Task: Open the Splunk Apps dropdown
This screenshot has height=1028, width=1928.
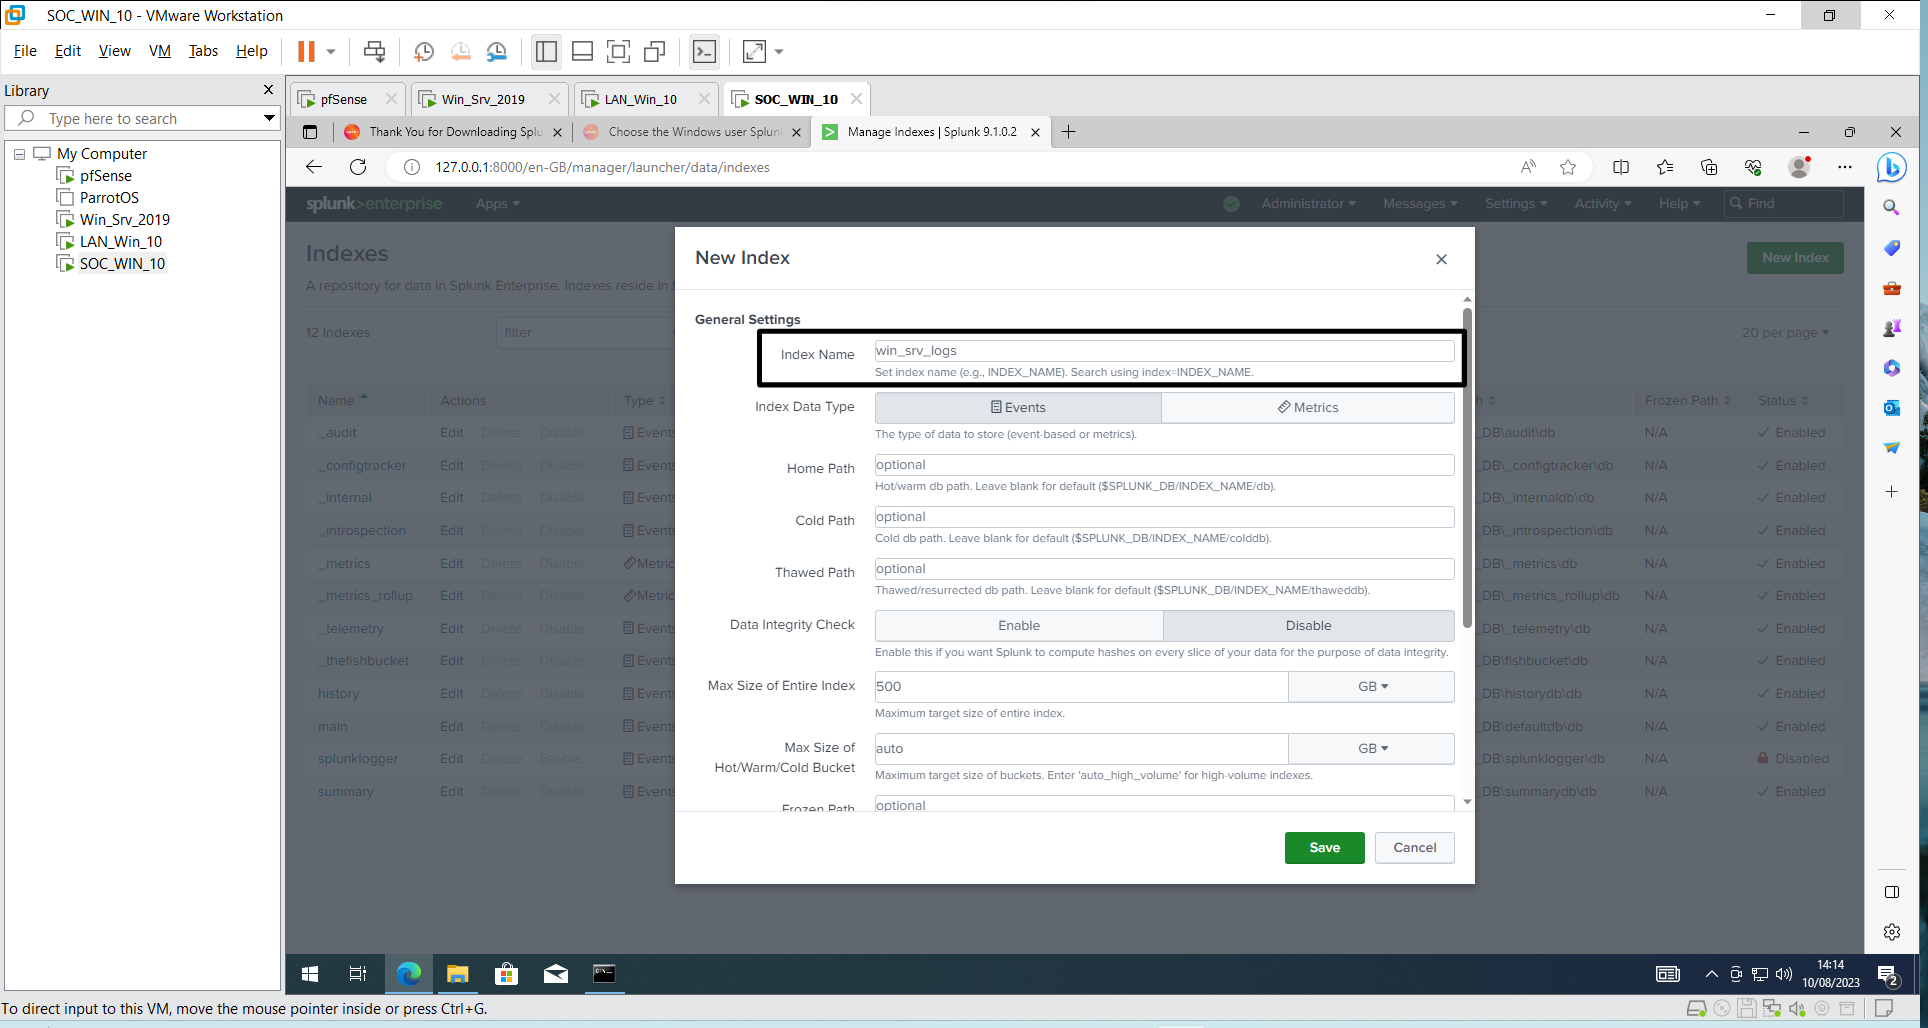Action: pos(497,203)
